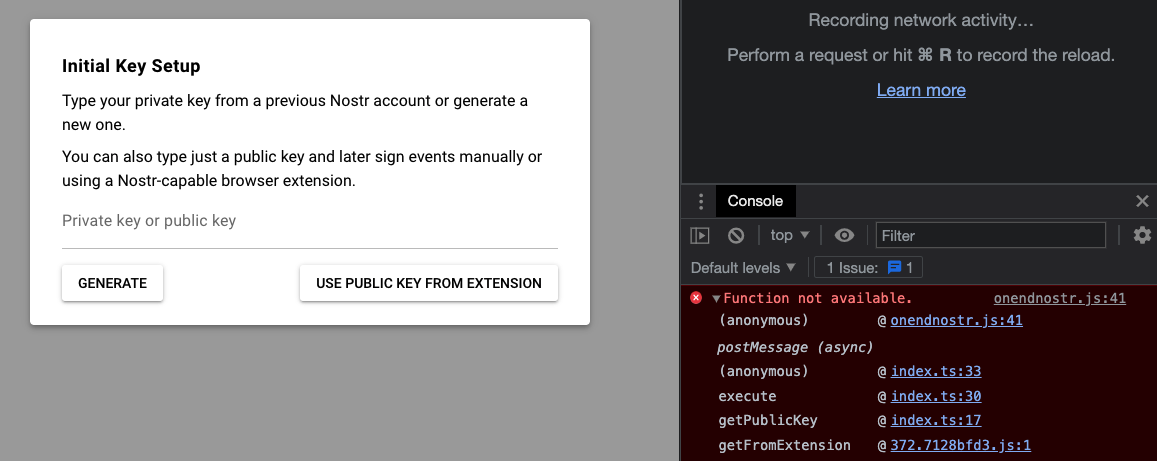This screenshot has width=1157, height=461.
Task: Focus the Private key or public key field
Action: [310, 221]
